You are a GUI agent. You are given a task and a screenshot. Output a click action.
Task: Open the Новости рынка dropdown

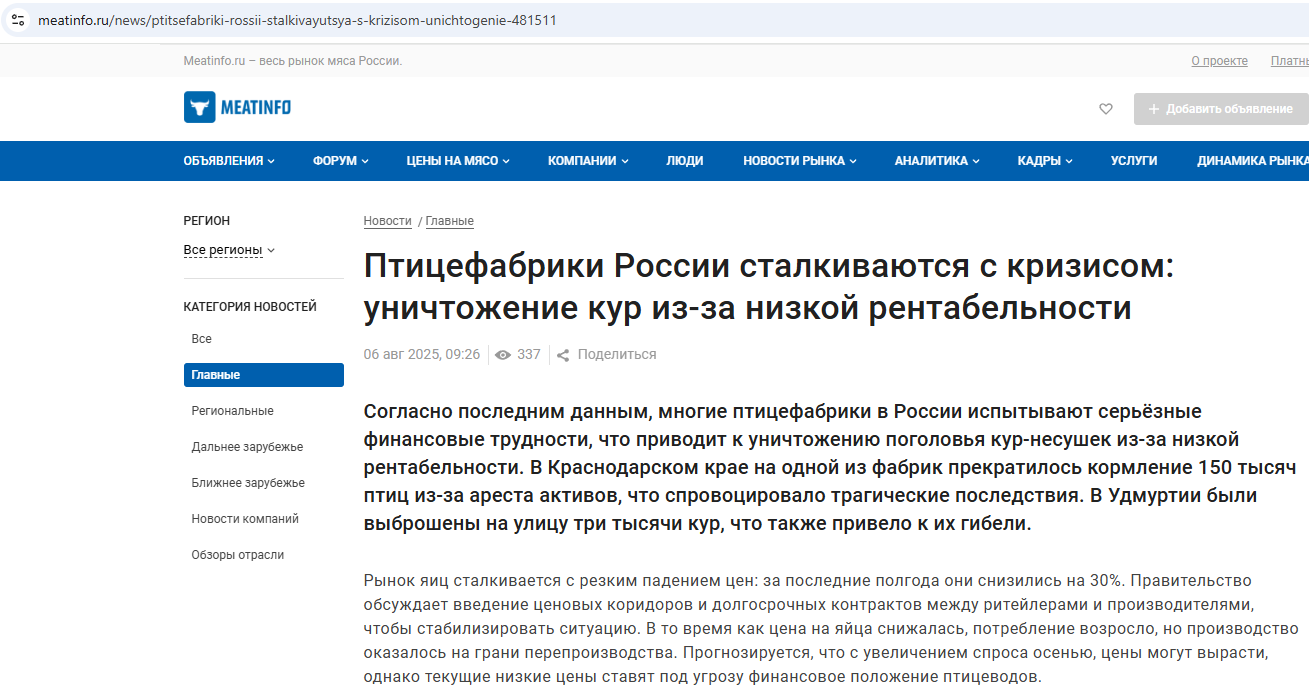[x=800, y=161]
